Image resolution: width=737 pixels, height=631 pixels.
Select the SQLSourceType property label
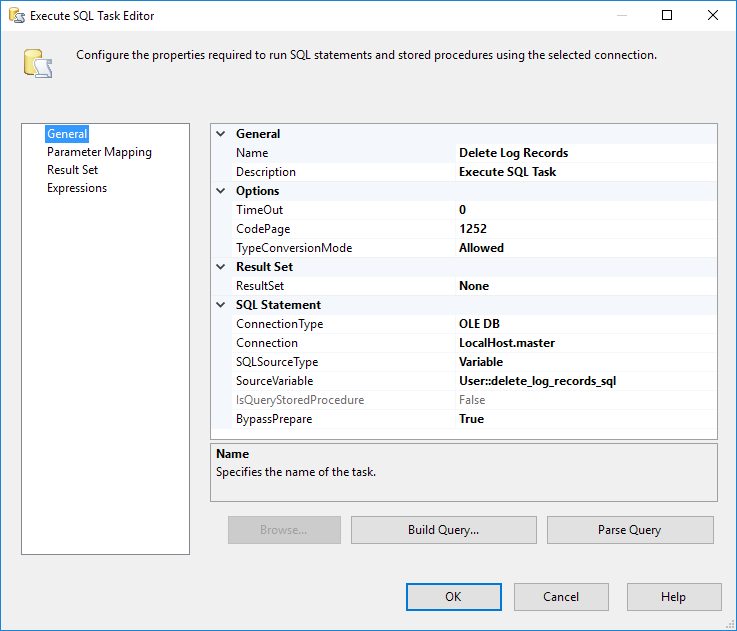coord(277,362)
